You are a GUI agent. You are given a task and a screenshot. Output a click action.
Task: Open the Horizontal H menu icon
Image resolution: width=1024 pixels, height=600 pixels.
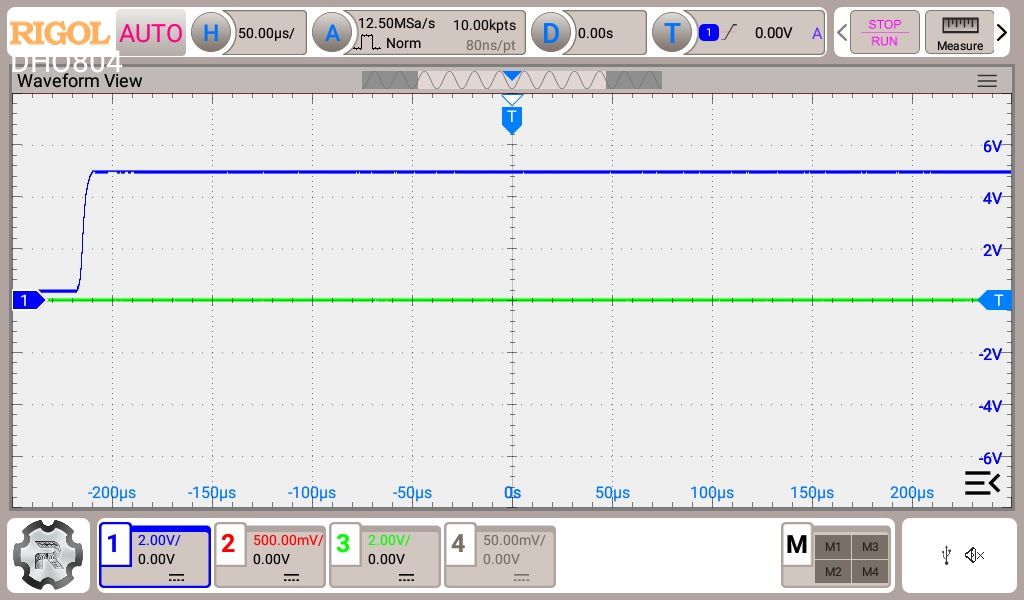click(x=210, y=33)
